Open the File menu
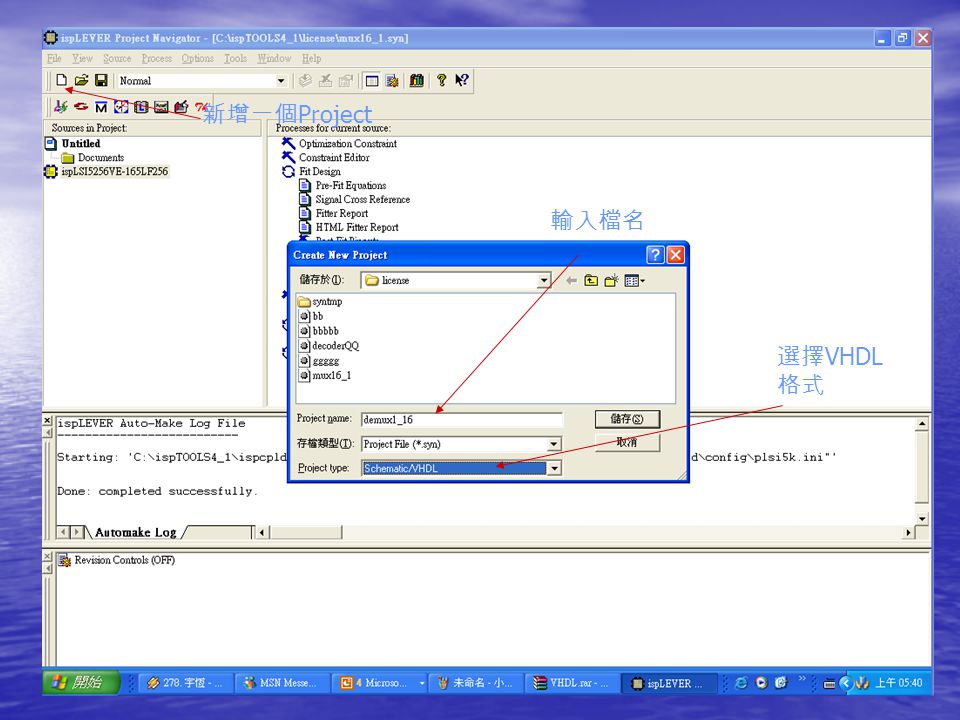 [x=54, y=58]
